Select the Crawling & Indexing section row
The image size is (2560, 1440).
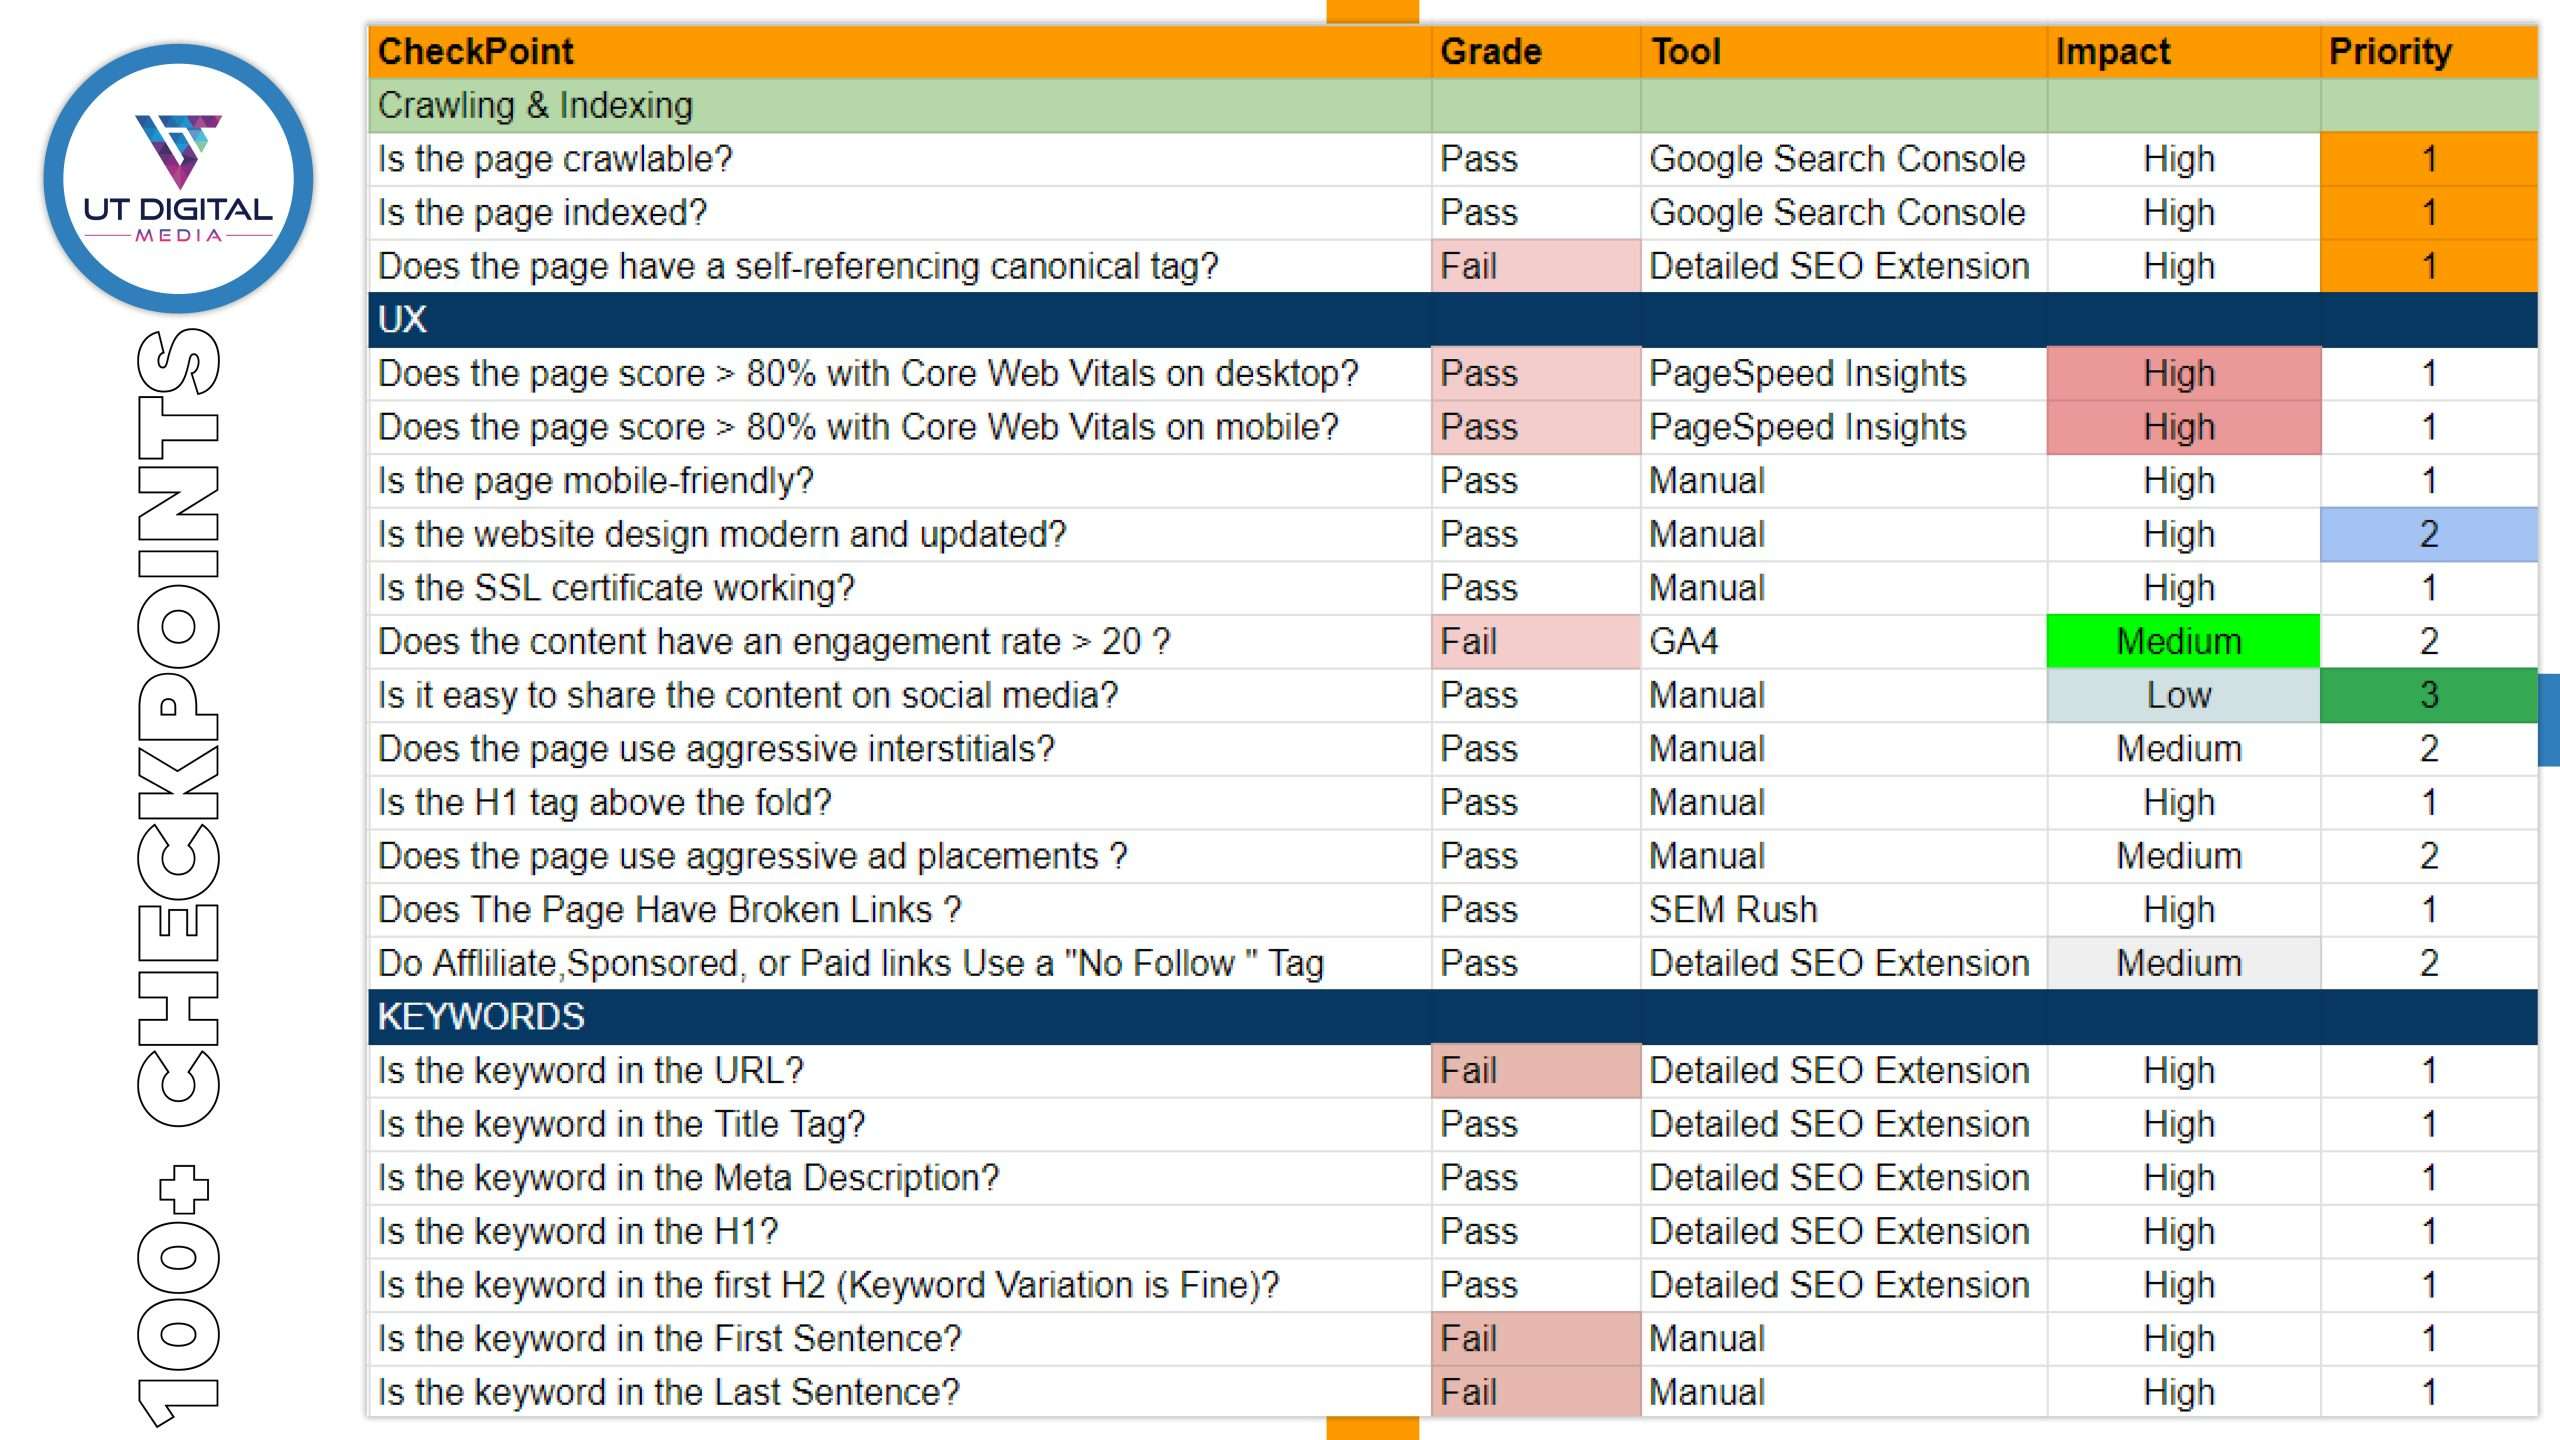536,106
